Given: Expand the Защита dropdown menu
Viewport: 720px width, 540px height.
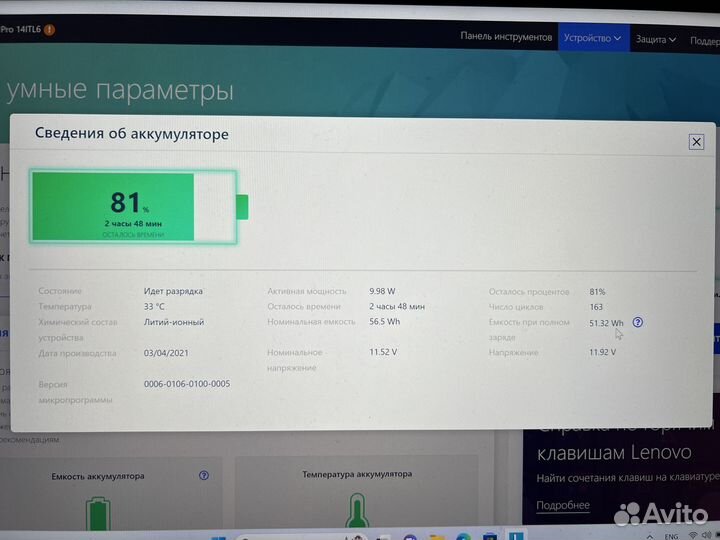Looking at the screenshot, I should tap(656, 40).
